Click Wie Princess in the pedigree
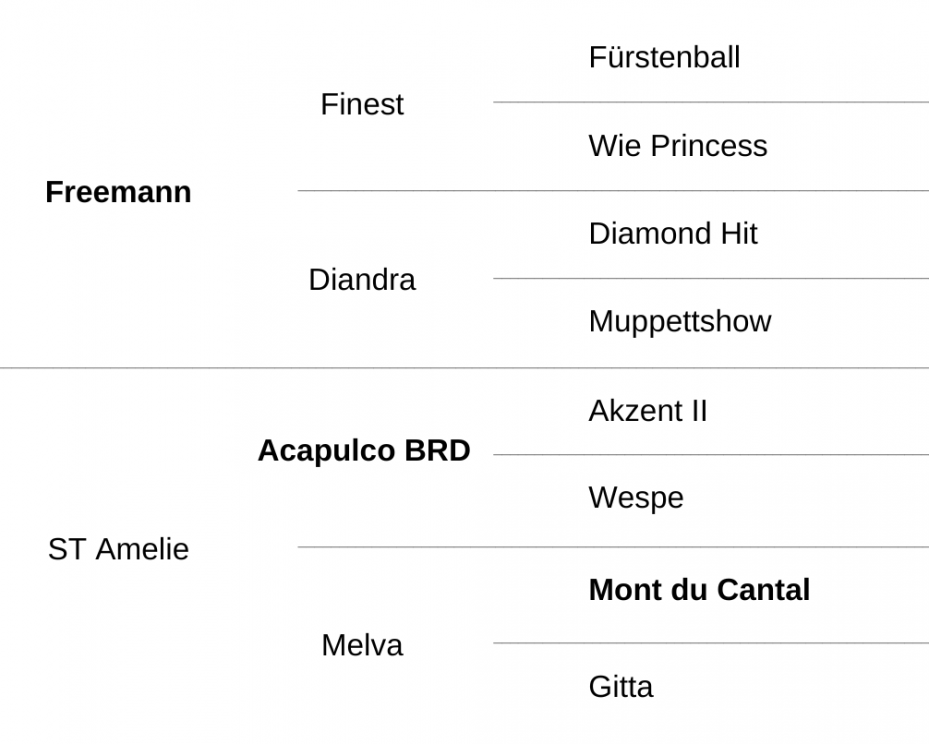 pyautogui.click(x=678, y=146)
